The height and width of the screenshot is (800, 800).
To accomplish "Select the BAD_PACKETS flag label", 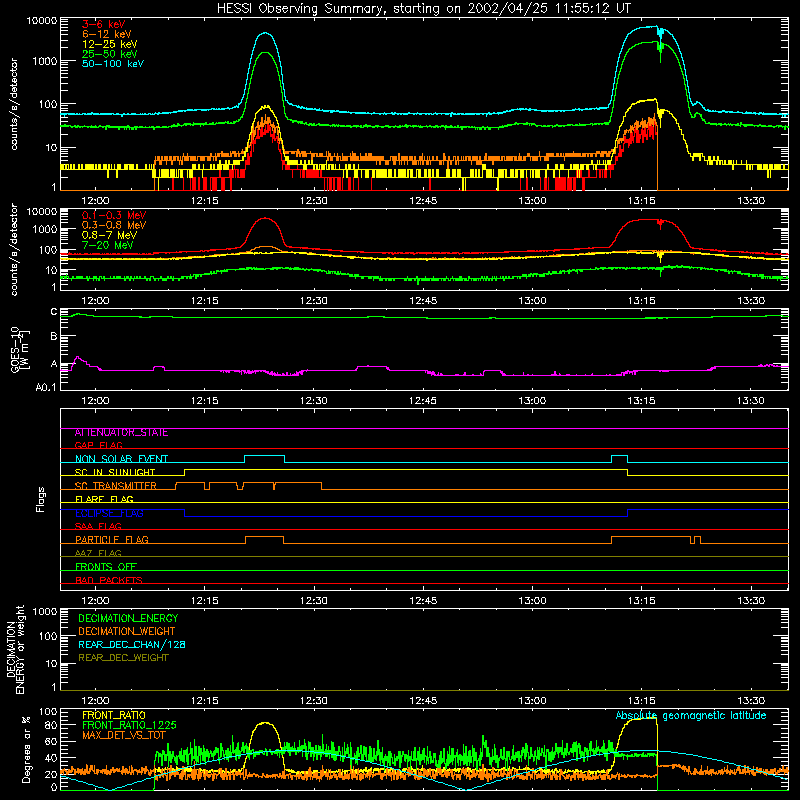I will tap(109, 580).
